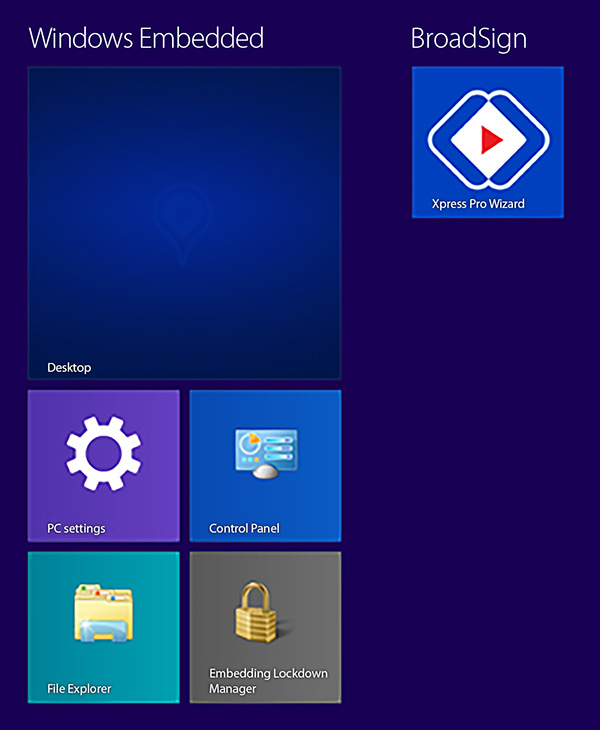Image resolution: width=600 pixels, height=730 pixels.
Task: Open the PC settings gear tile
Action: (x=104, y=466)
